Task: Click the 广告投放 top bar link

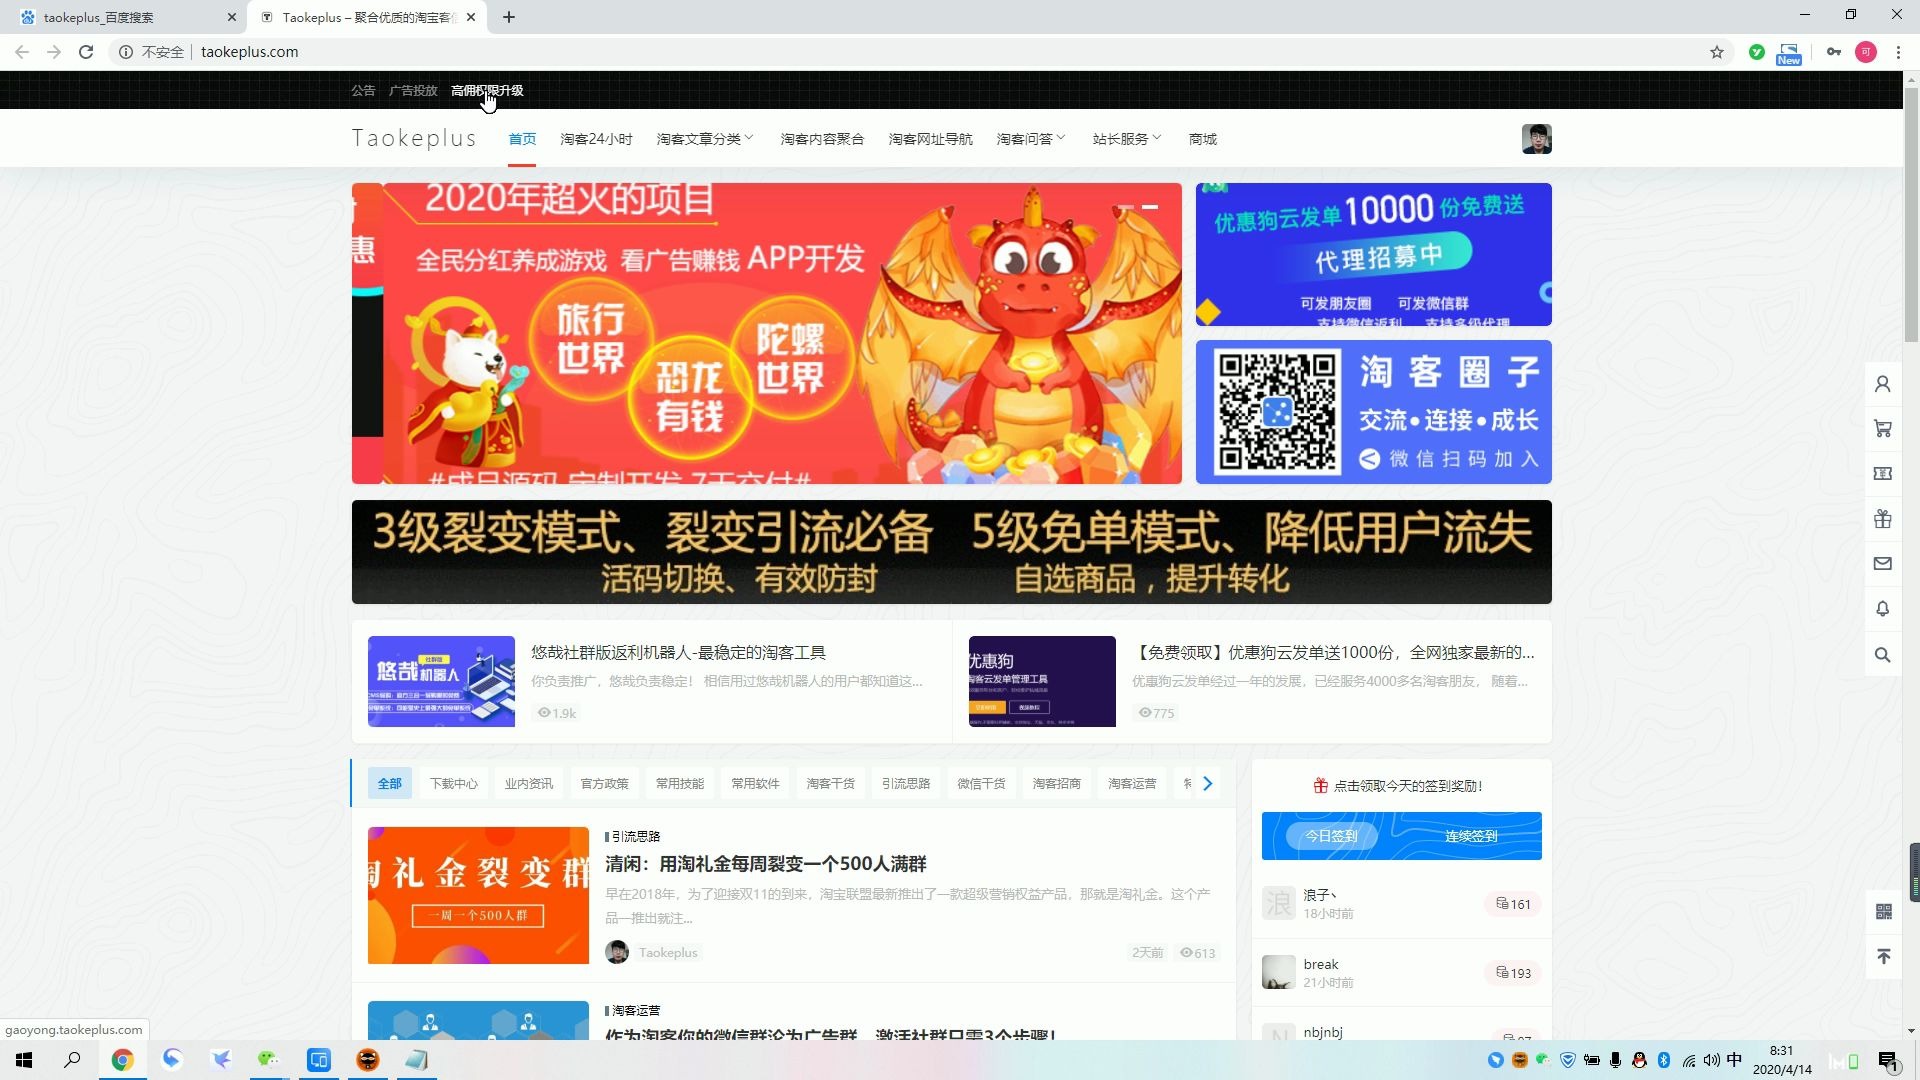Action: coord(413,91)
